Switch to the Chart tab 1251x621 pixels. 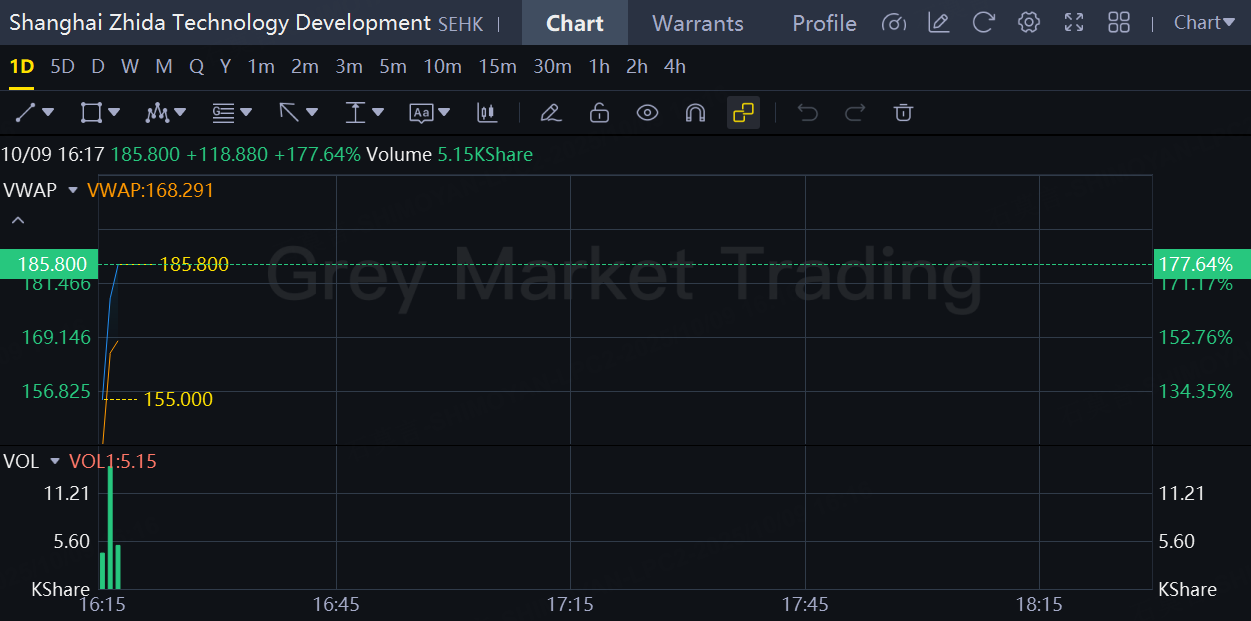point(575,22)
